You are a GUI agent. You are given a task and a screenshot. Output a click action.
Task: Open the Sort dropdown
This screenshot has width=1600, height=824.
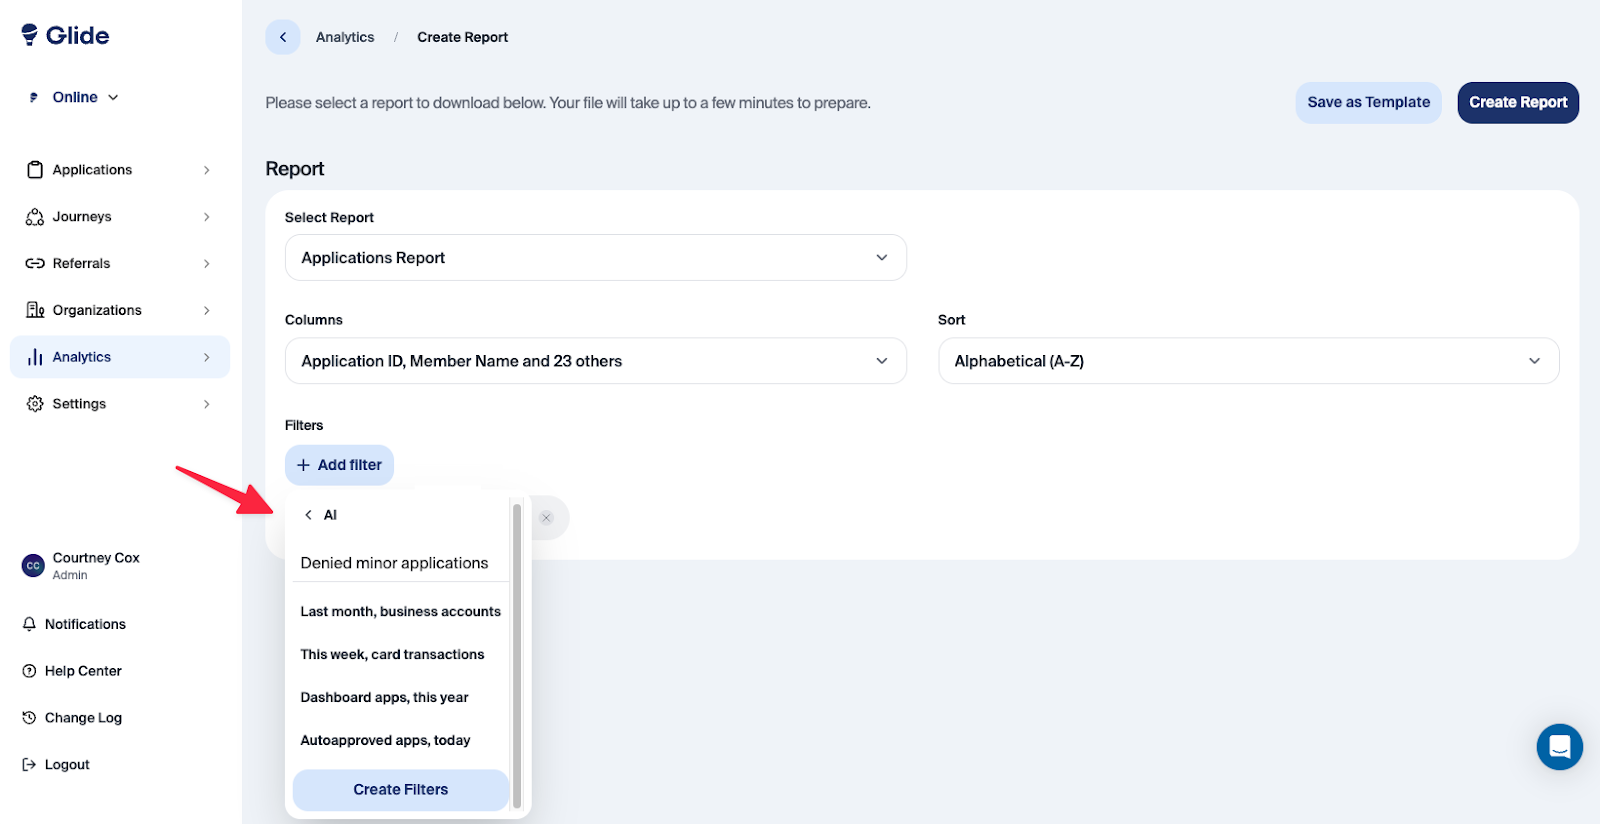[1247, 361]
